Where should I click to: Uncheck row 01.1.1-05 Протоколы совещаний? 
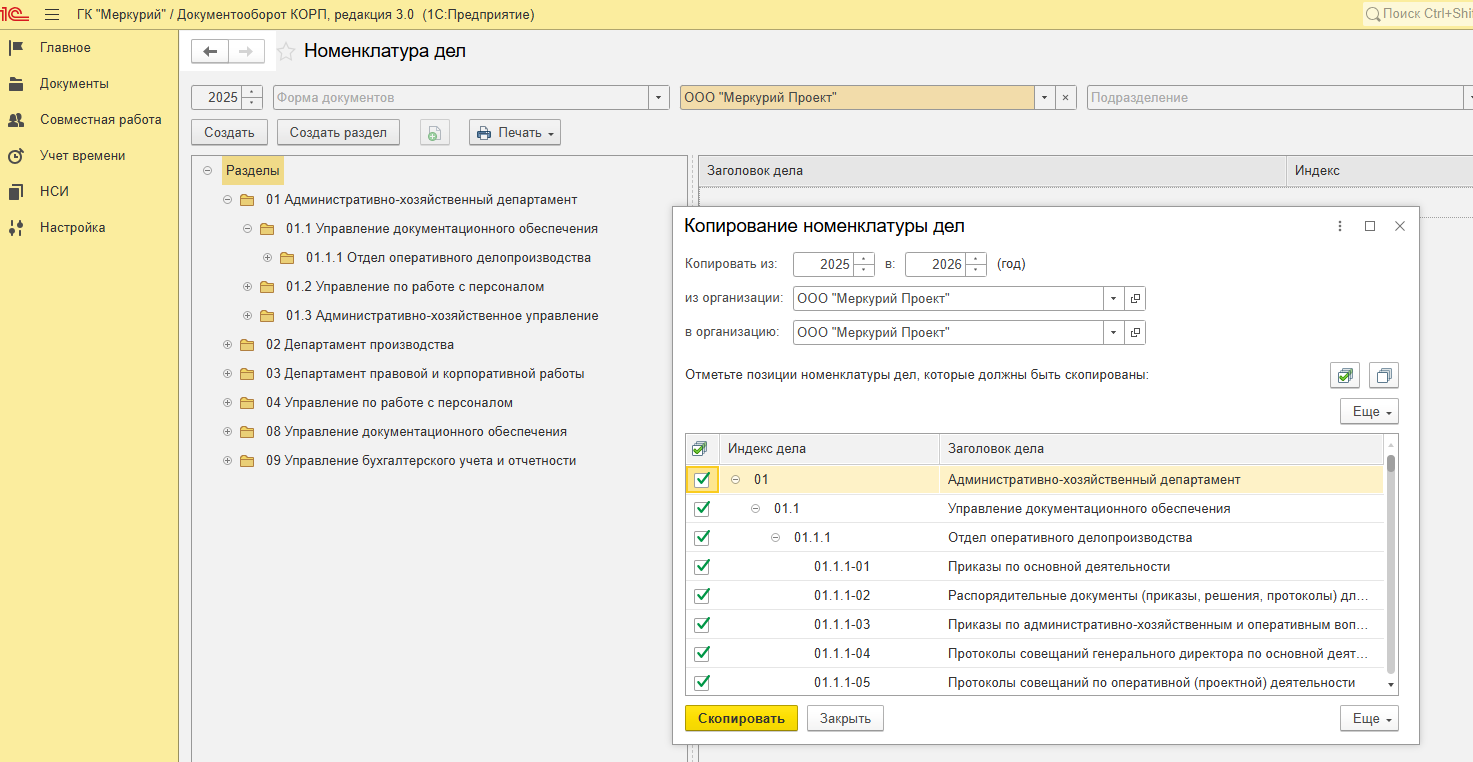[702, 683]
